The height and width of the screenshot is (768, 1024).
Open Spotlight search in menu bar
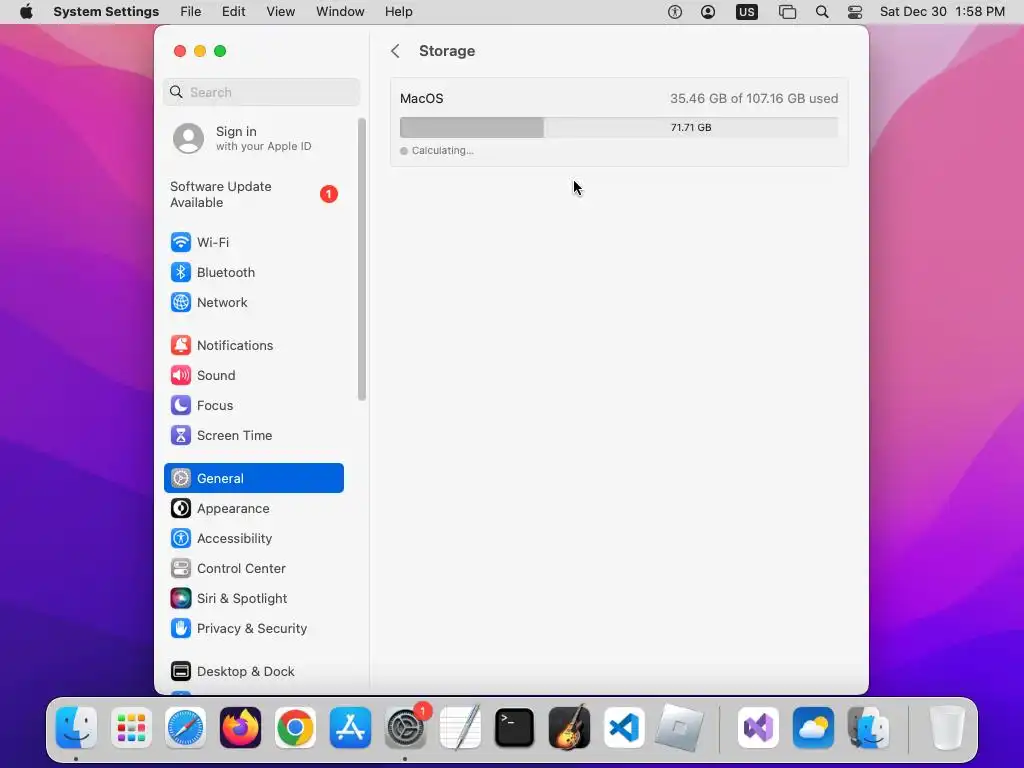pyautogui.click(x=822, y=12)
